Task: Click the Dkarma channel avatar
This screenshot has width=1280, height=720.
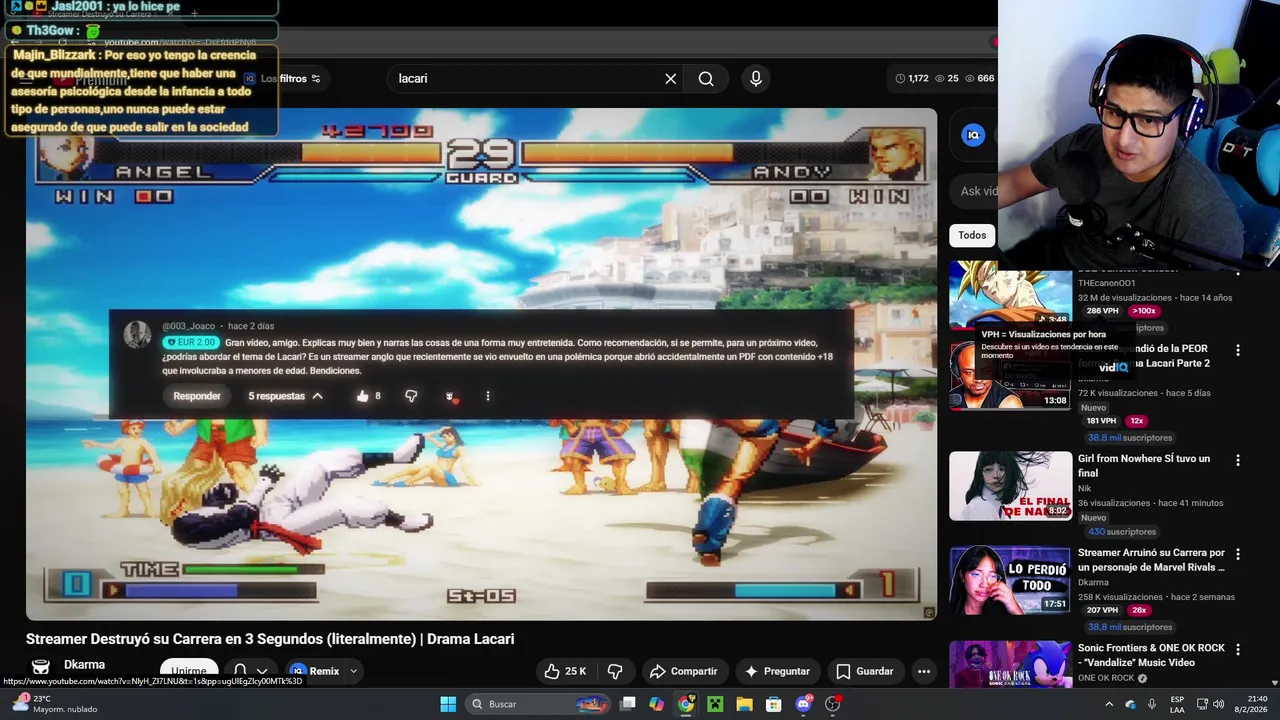Action: click(41, 667)
